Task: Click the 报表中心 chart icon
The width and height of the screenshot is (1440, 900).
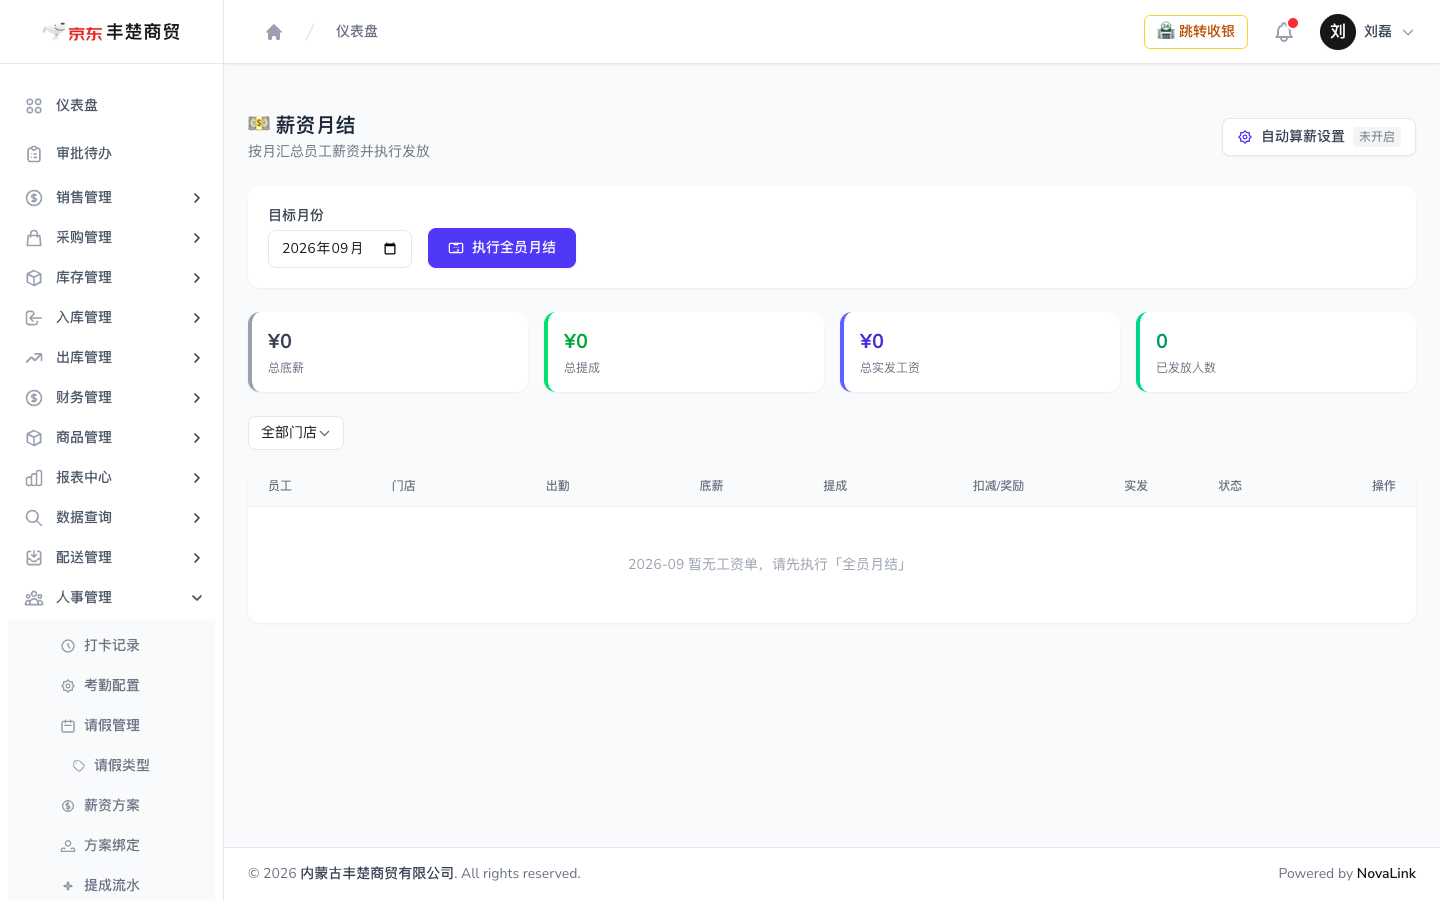Action: tap(34, 478)
